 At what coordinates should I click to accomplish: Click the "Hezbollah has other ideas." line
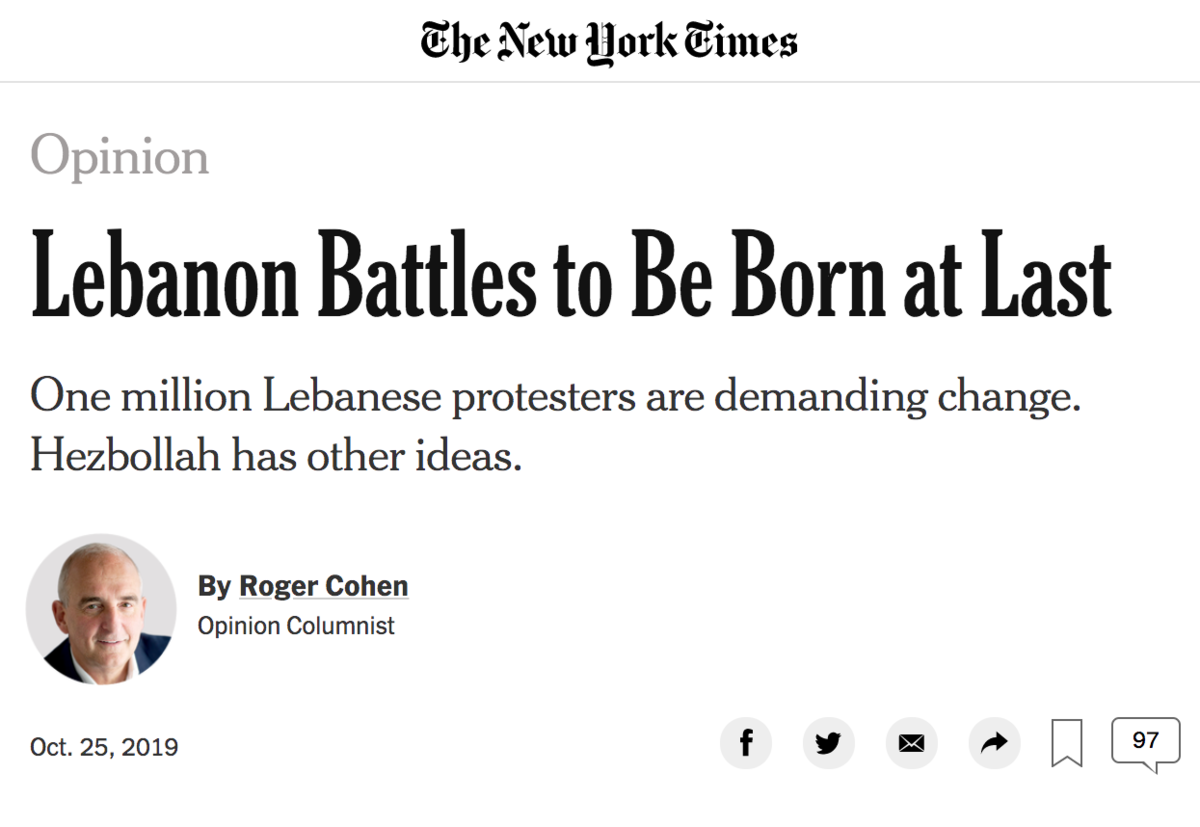pyautogui.click(x=277, y=455)
